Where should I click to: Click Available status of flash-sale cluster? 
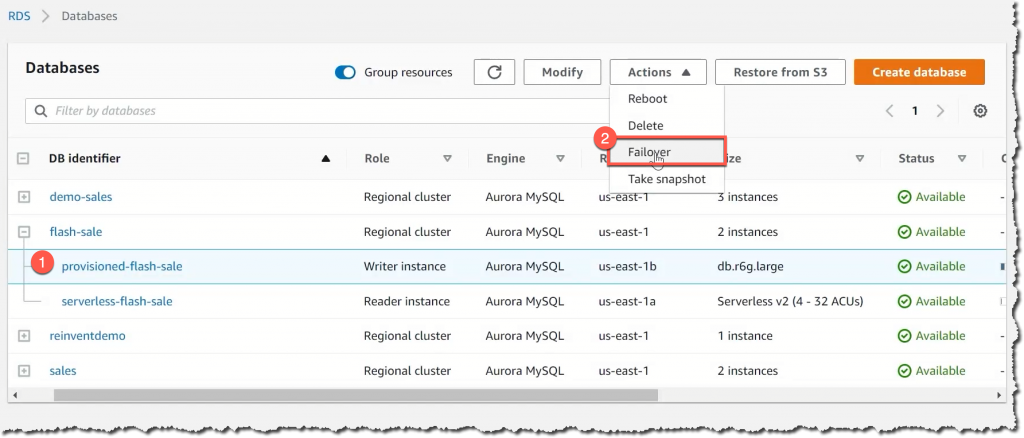point(932,232)
